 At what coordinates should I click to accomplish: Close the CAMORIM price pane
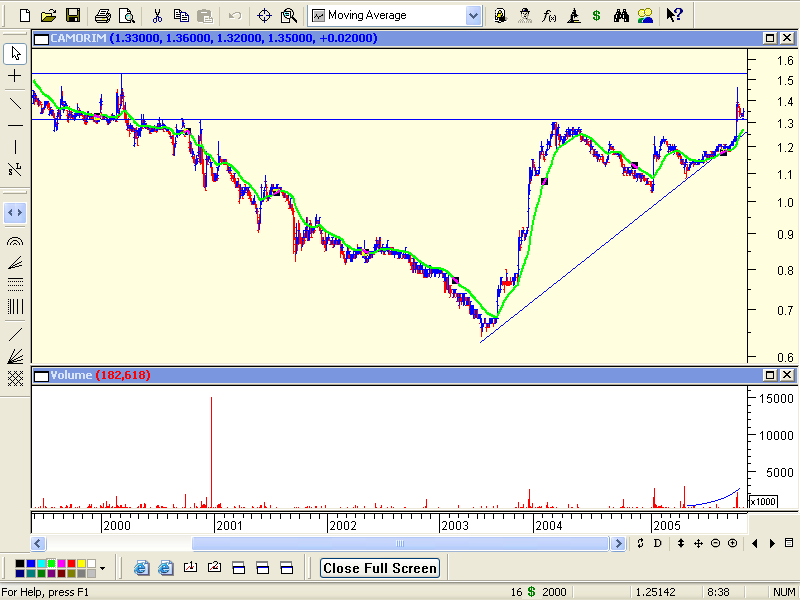click(787, 38)
